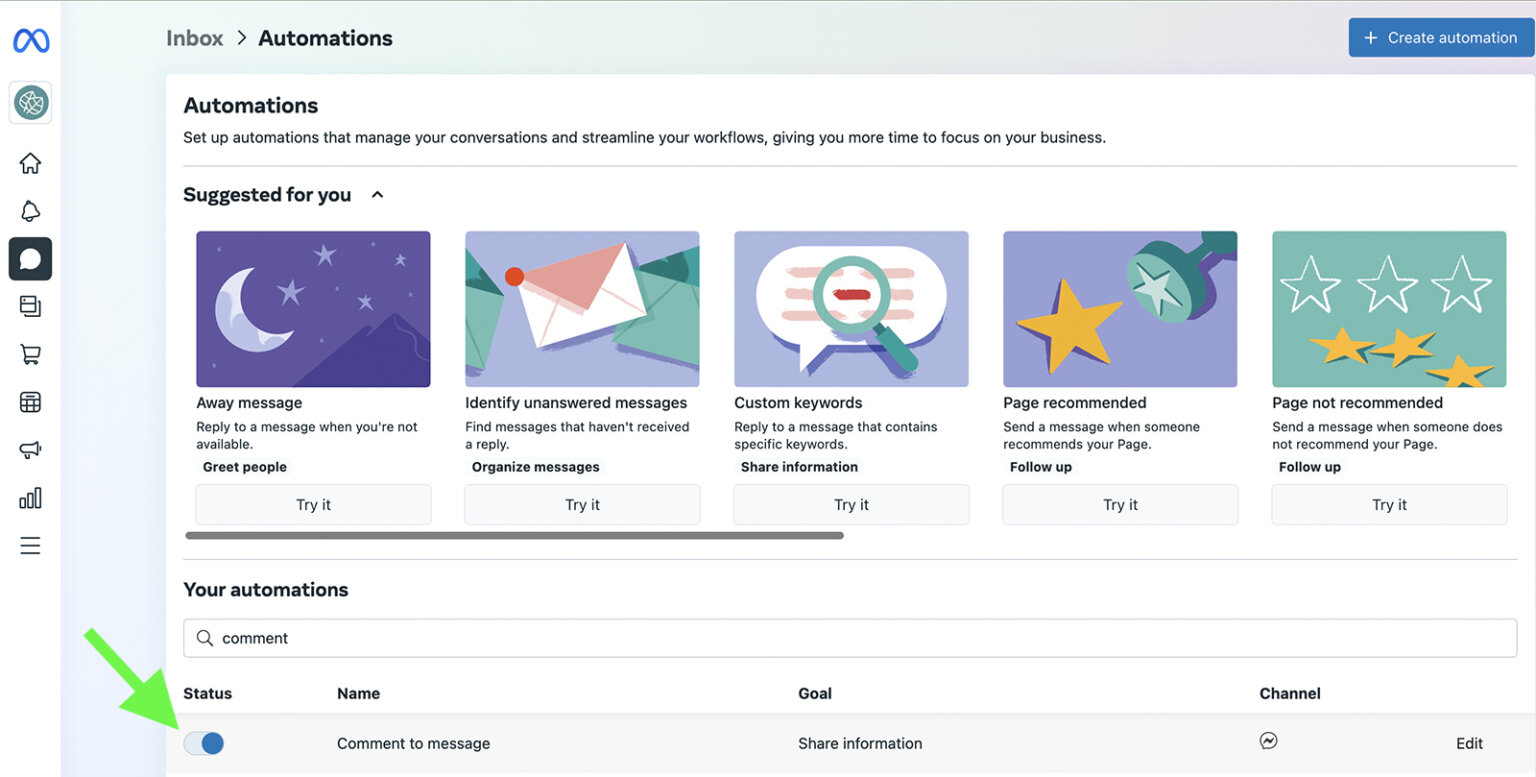1536x777 pixels.
Task: Open Notifications from the bell icon
Action: pyautogui.click(x=30, y=211)
